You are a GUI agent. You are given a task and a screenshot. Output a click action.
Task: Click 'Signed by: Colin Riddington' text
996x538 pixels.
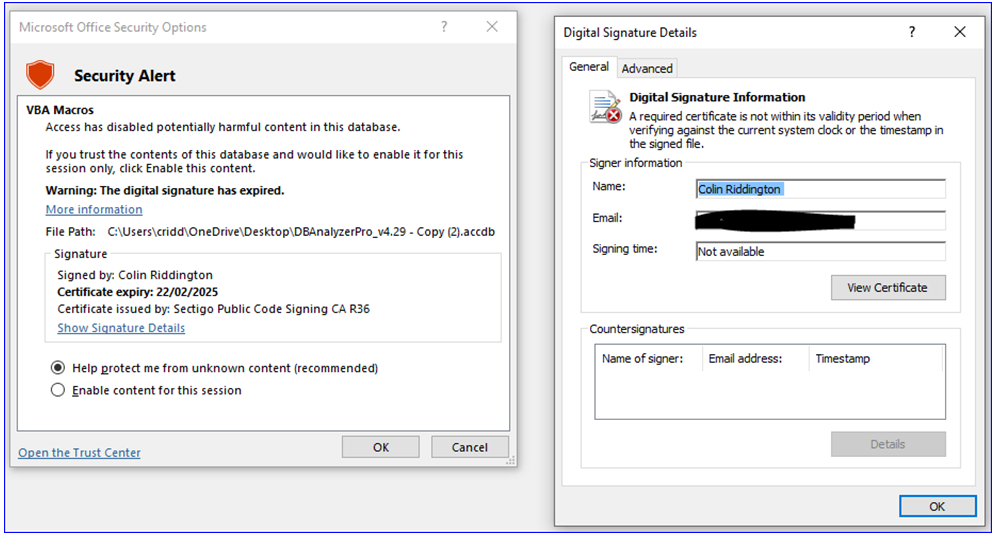point(135,275)
